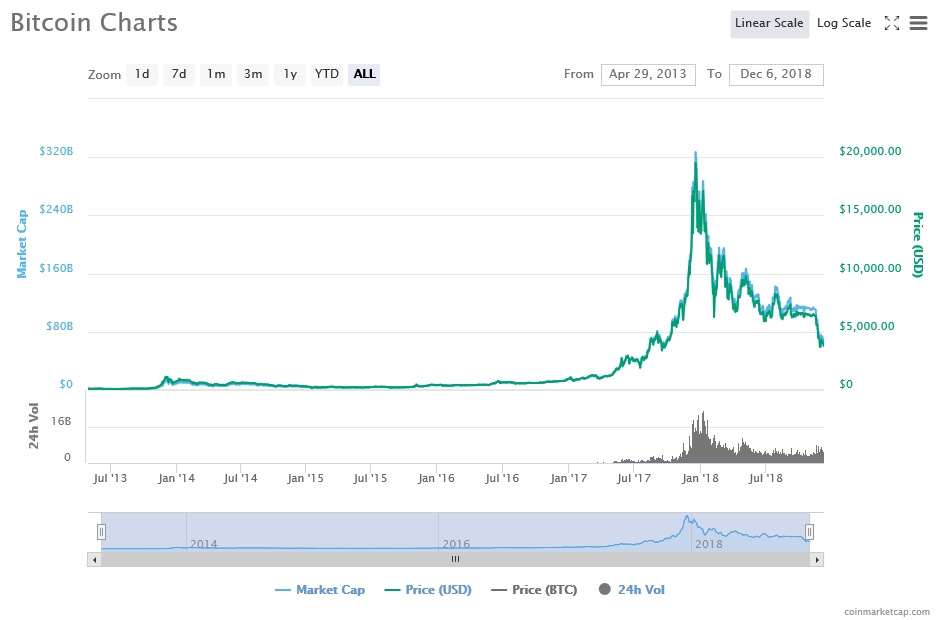Set zoom to 1m
The width and height of the screenshot is (940, 620).
pyautogui.click(x=216, y=74)
